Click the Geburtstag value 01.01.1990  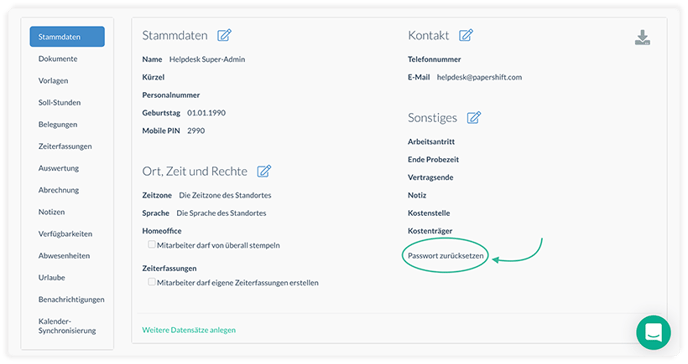click(206, 113)
